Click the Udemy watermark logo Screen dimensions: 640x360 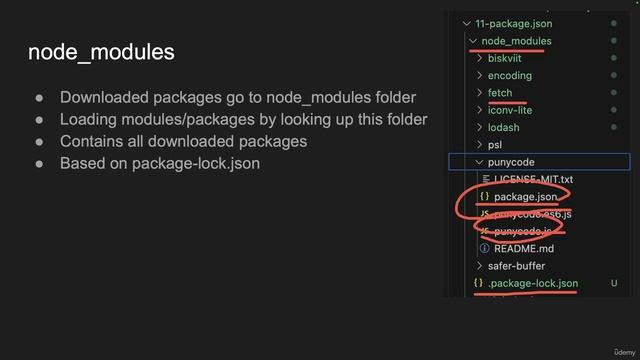click(x=624, y=352)
